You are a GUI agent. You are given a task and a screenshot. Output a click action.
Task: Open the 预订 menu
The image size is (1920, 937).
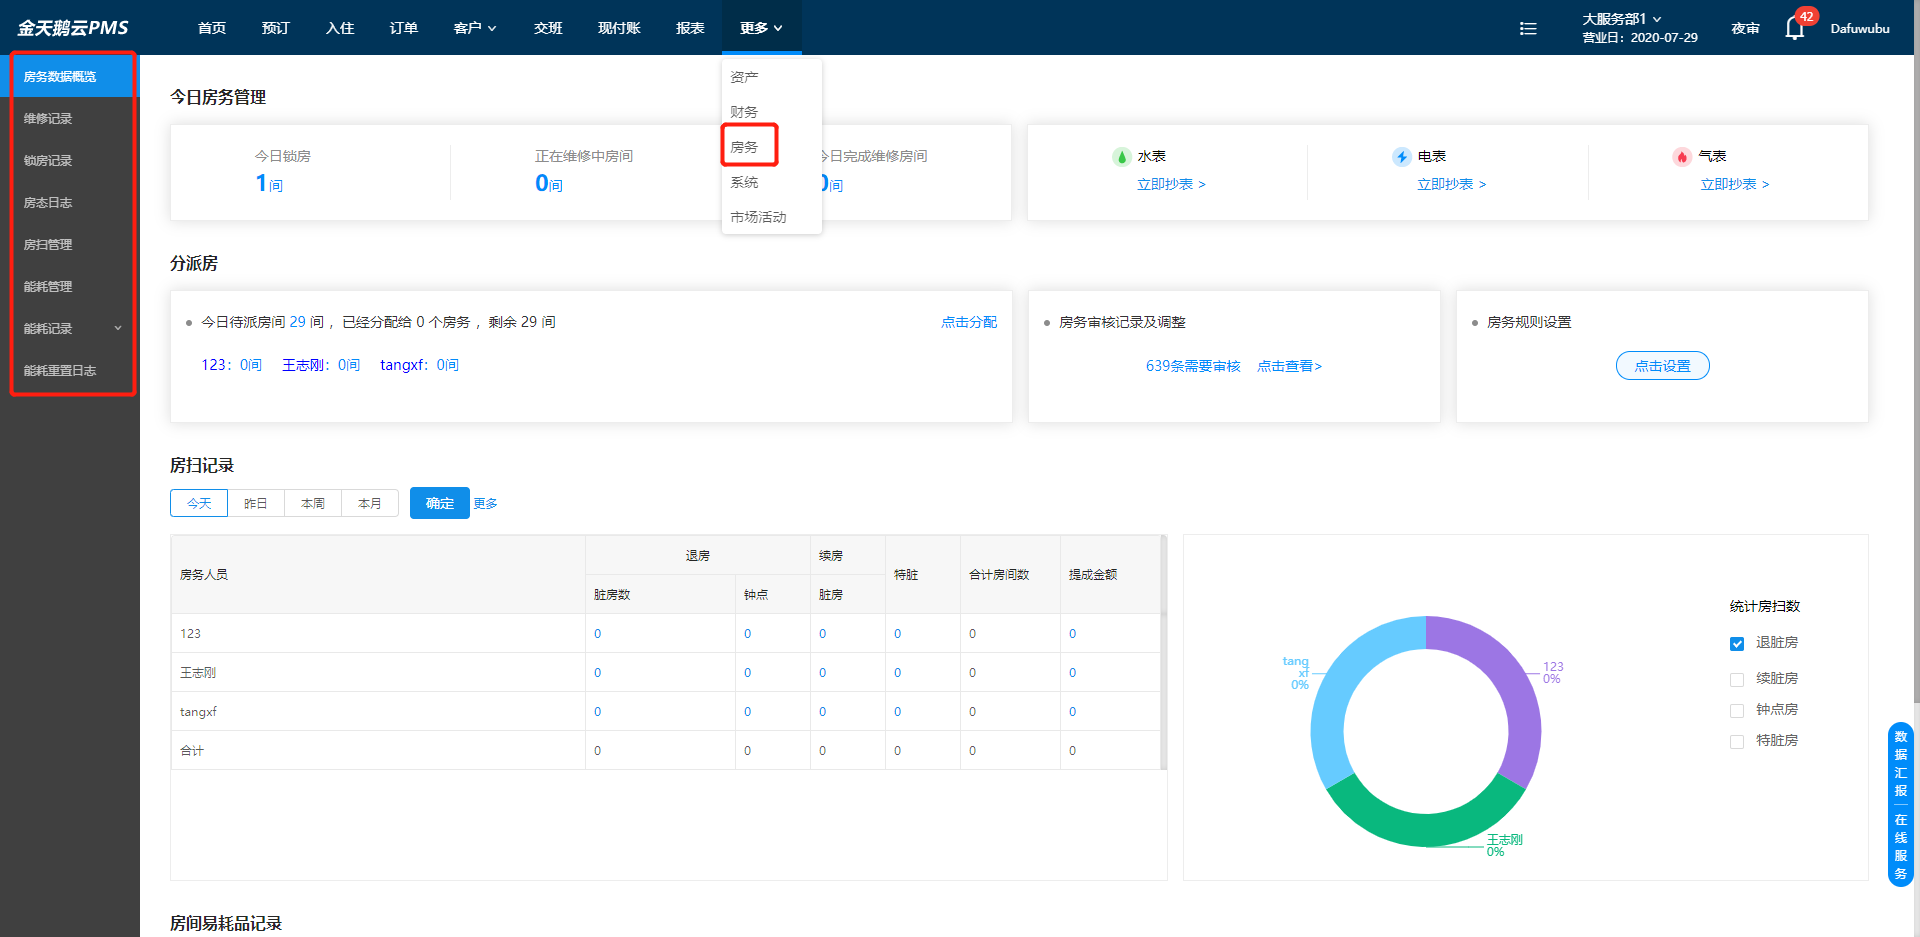pyautogui.click(x=276, y=28)
